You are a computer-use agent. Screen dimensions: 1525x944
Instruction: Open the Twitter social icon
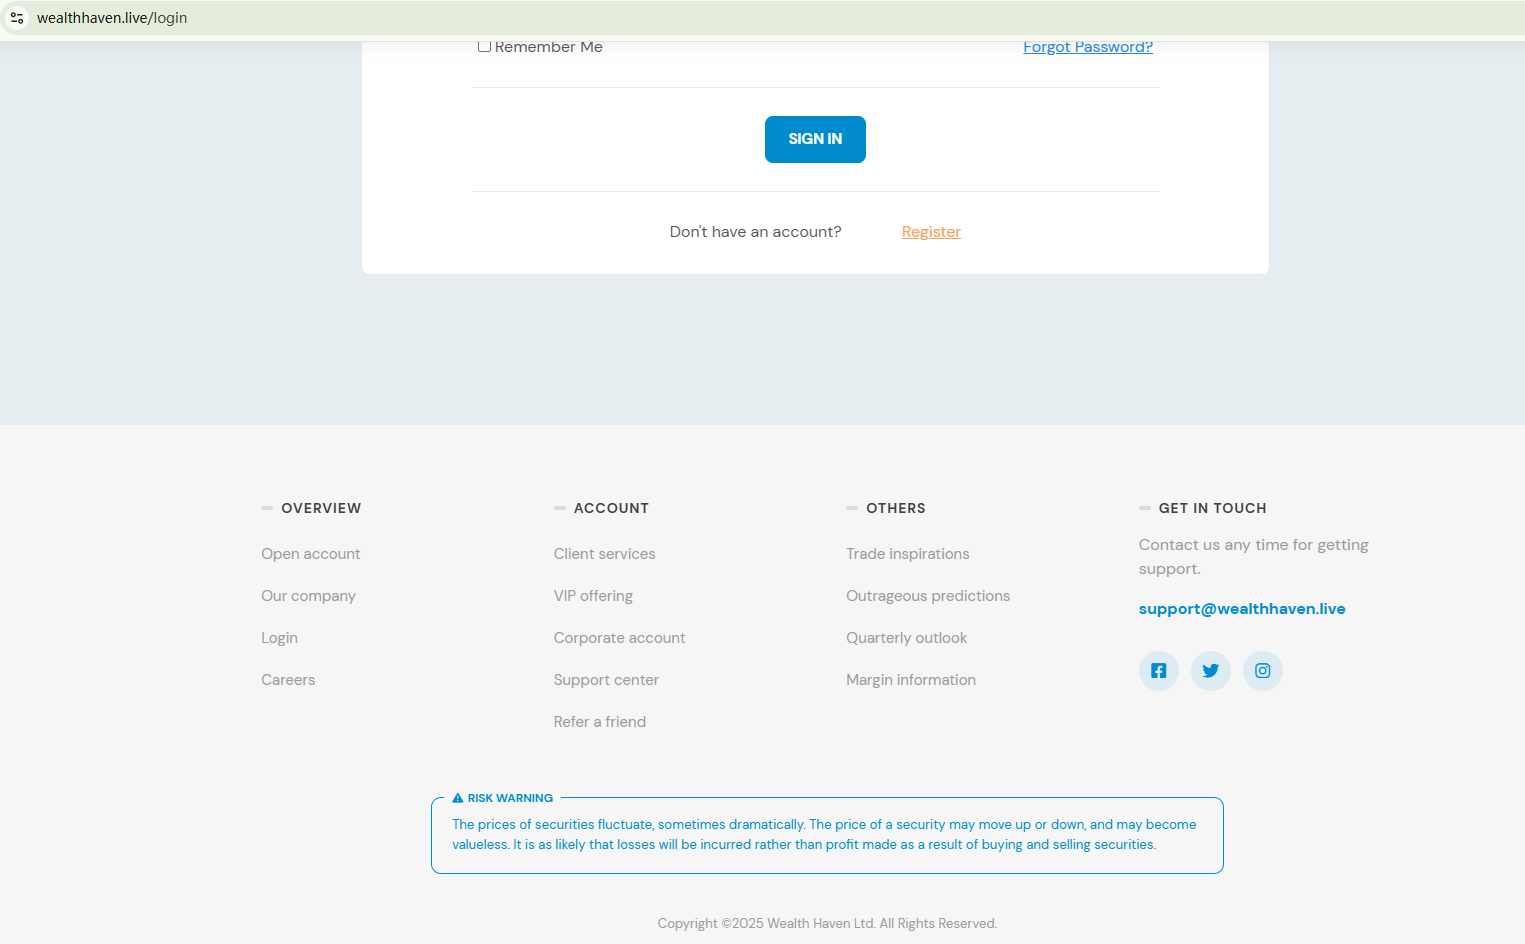[x=1210, y=671]
